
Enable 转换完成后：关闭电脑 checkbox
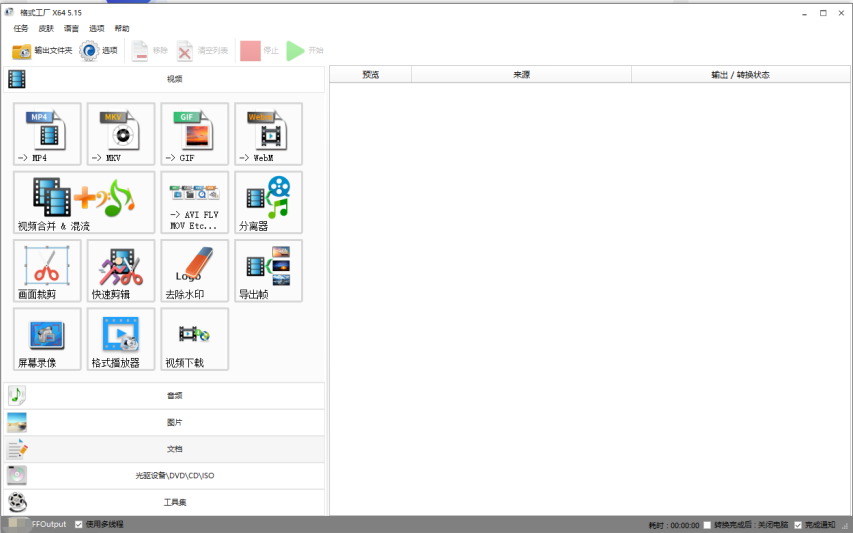tap(708, 524)
